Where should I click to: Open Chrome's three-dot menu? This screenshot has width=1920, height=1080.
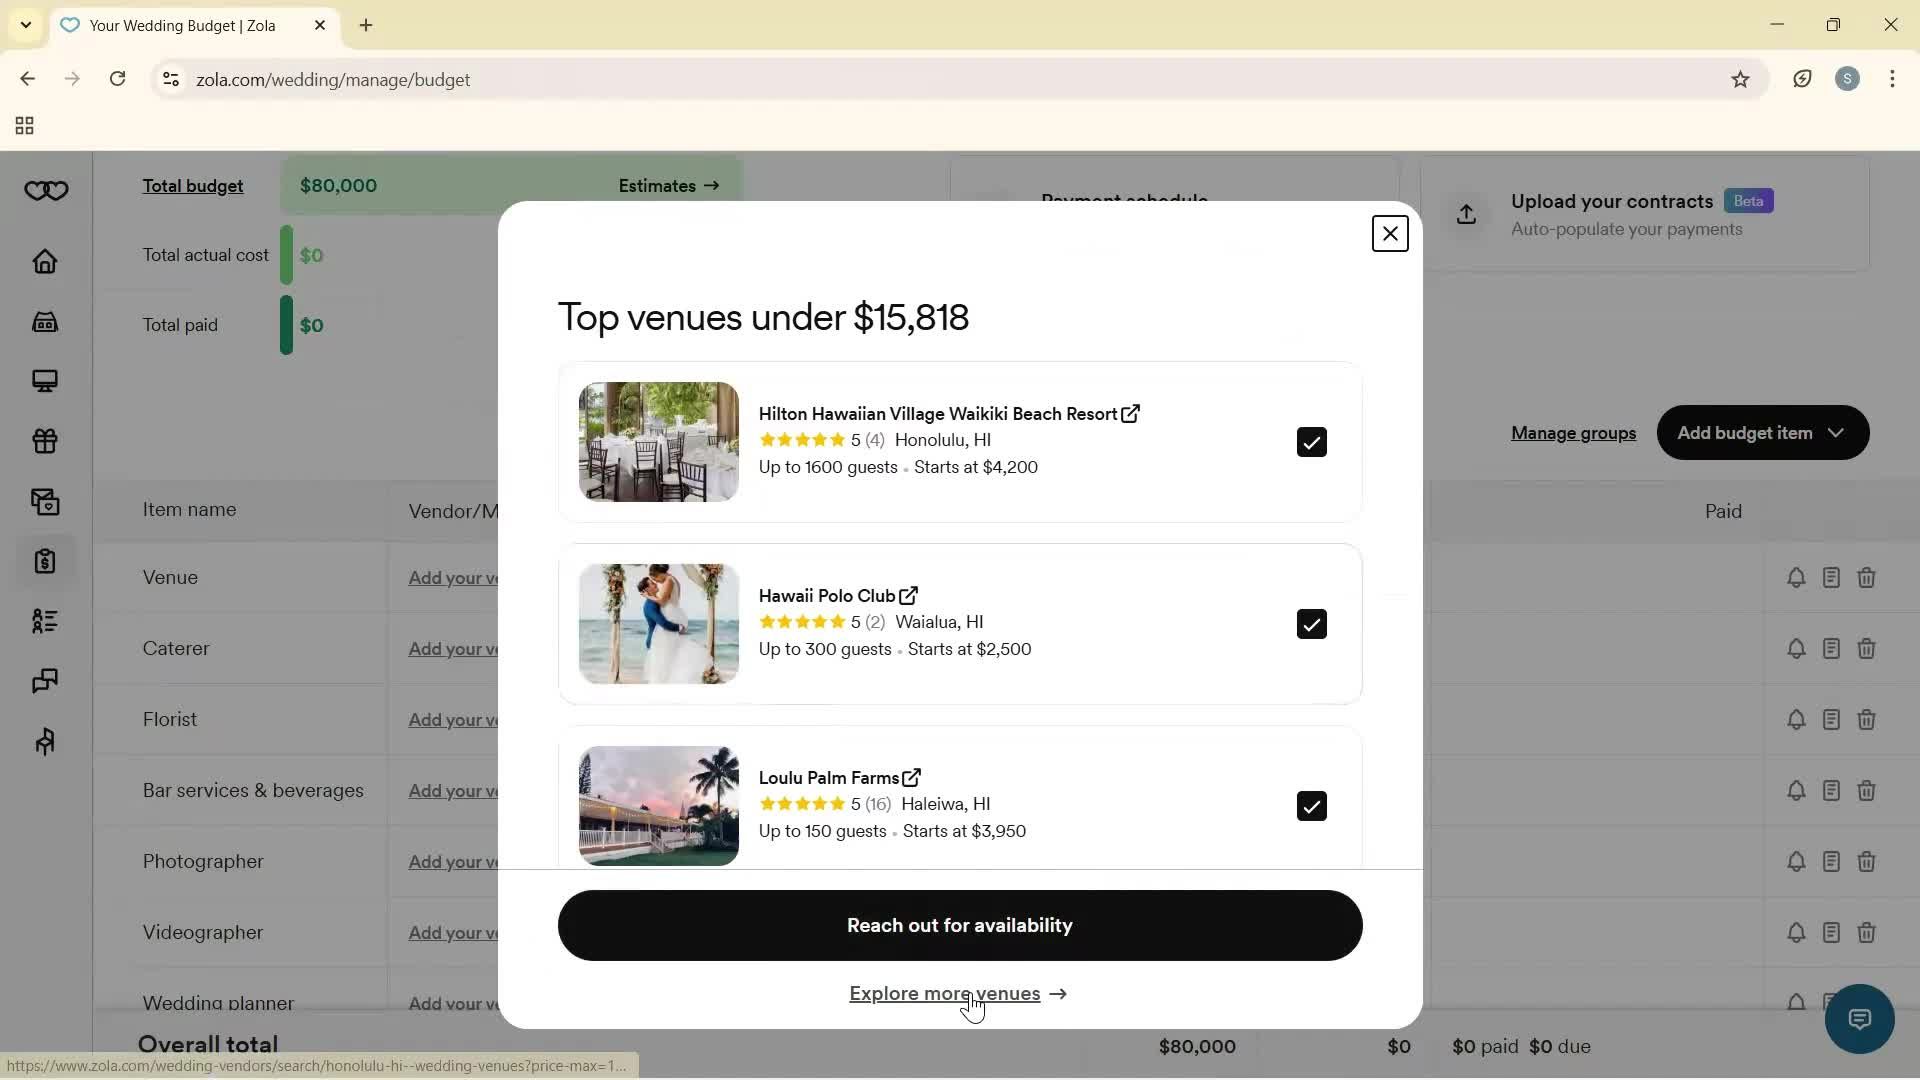[x=1893, y=79]
